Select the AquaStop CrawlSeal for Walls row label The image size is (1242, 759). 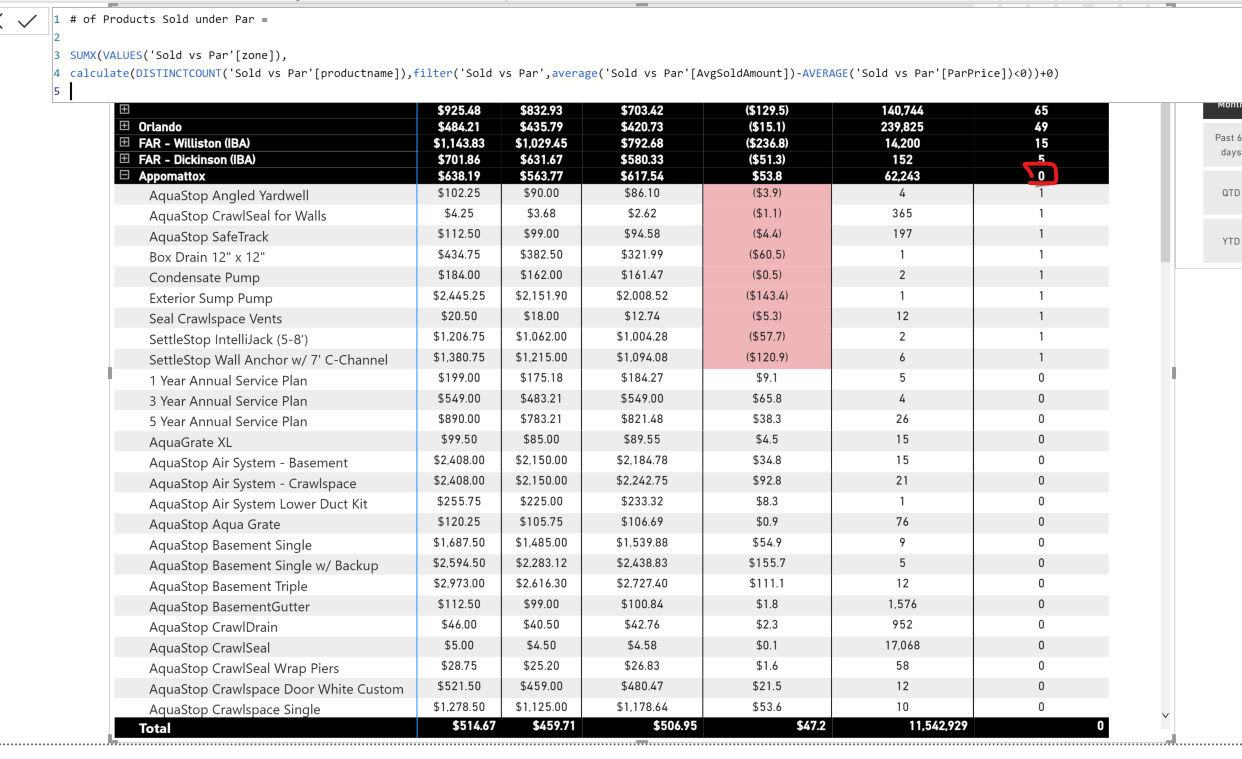238,216
